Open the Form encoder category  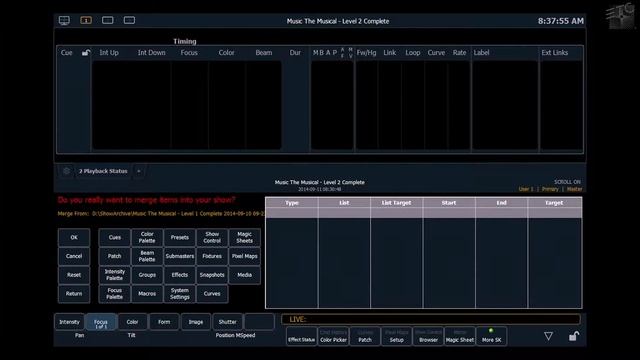coord(164,322)
